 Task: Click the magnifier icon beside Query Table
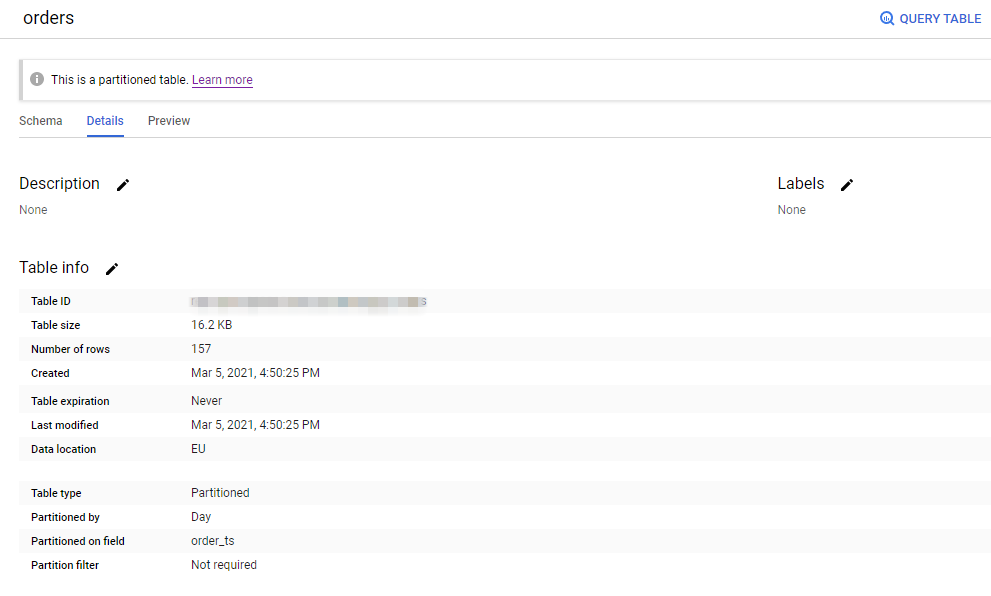[887, 19]
